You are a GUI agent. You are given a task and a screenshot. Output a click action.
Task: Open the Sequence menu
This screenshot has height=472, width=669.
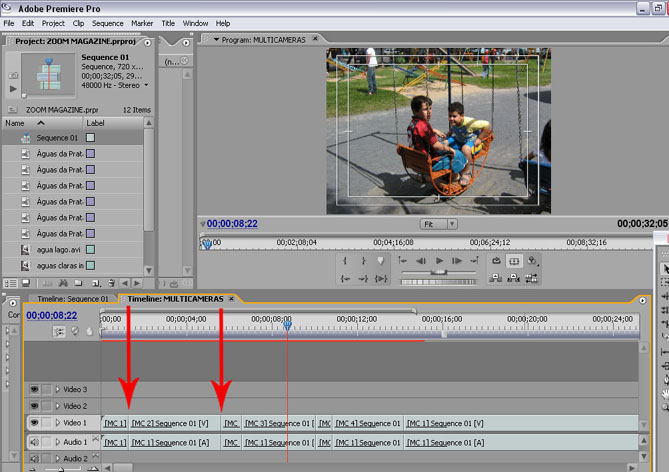107,23
